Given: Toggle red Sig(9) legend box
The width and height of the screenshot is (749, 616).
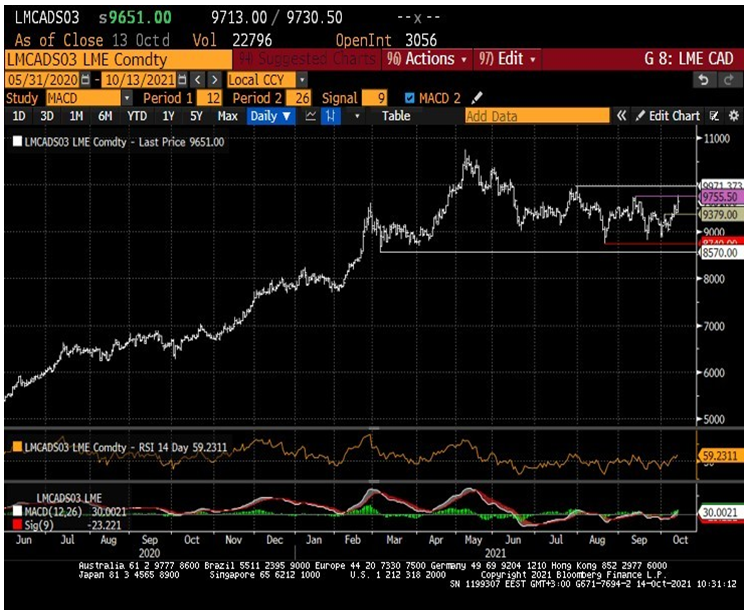Looking at the screenshot, I should 18,525.
